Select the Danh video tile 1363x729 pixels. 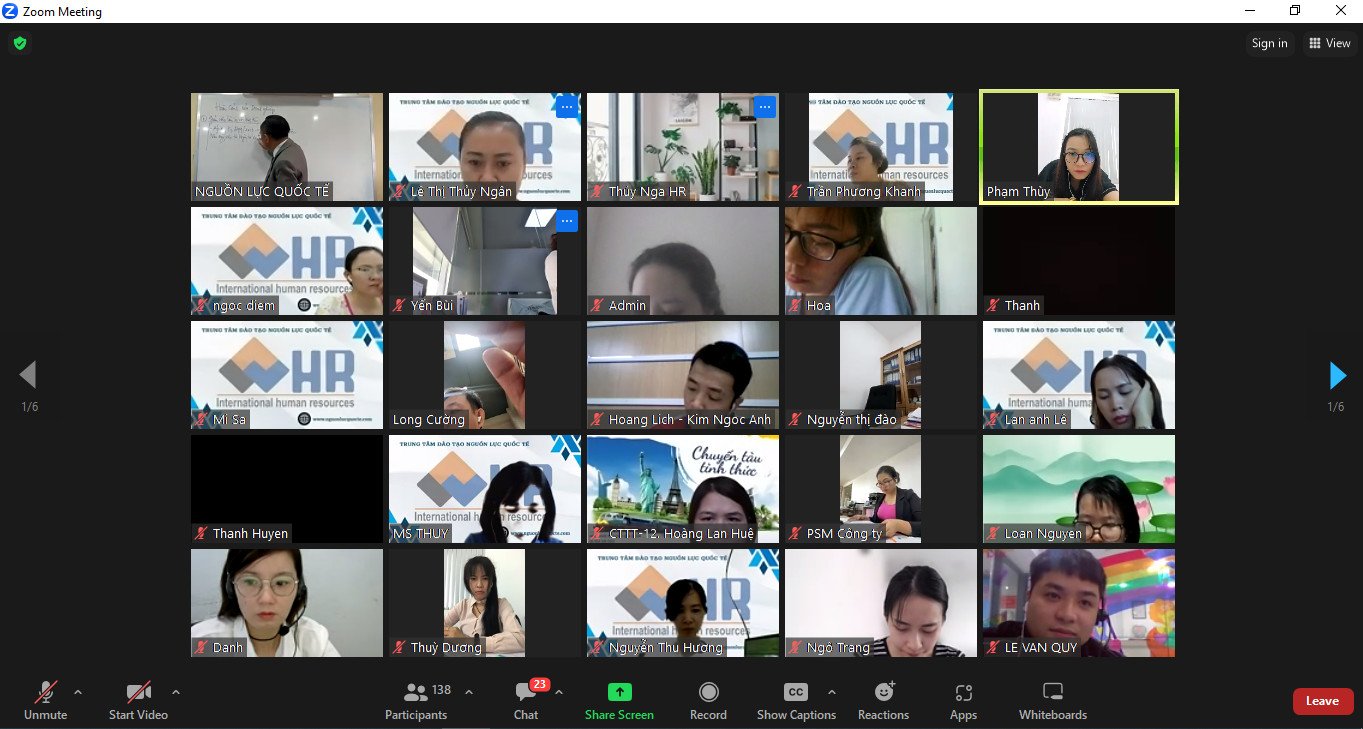pos(287,603)
